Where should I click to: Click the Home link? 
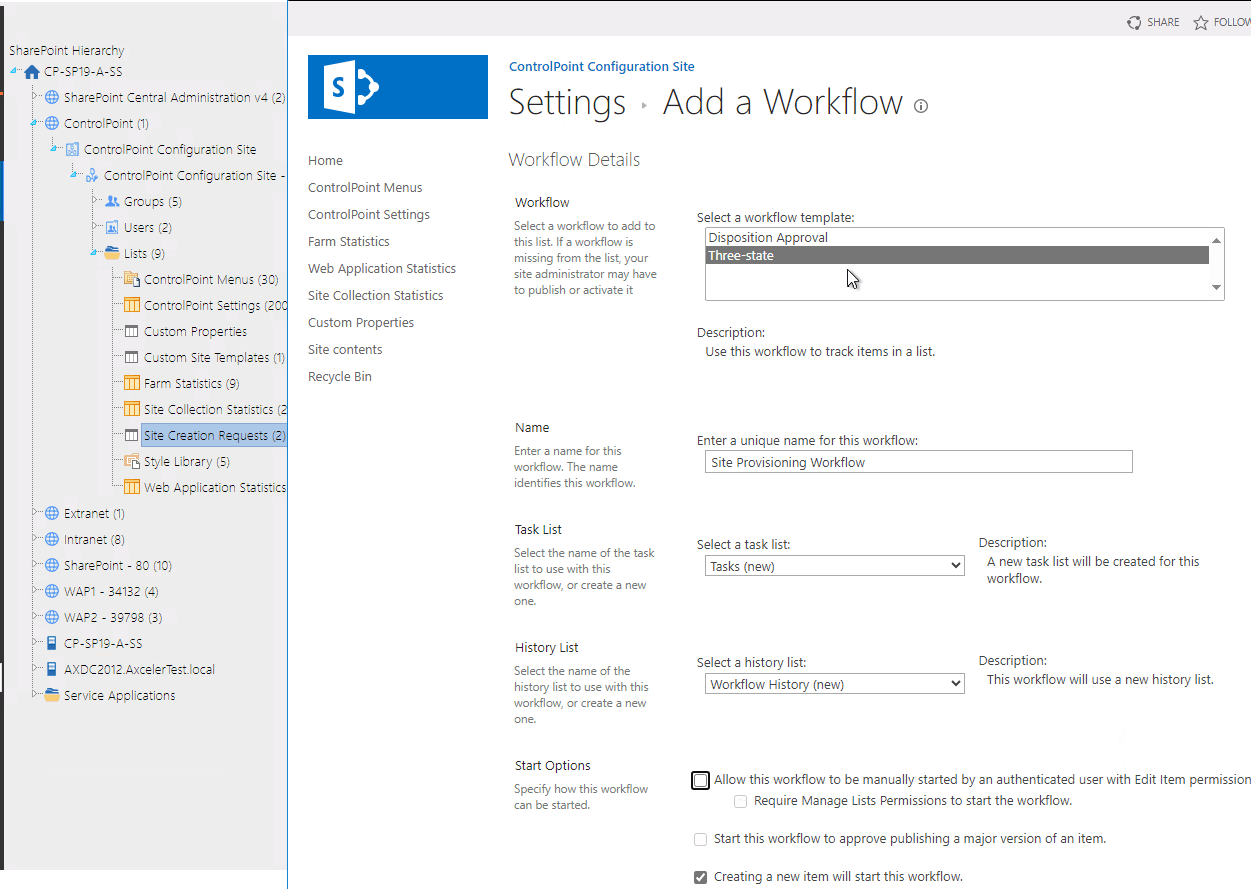(x=325, y=159)
